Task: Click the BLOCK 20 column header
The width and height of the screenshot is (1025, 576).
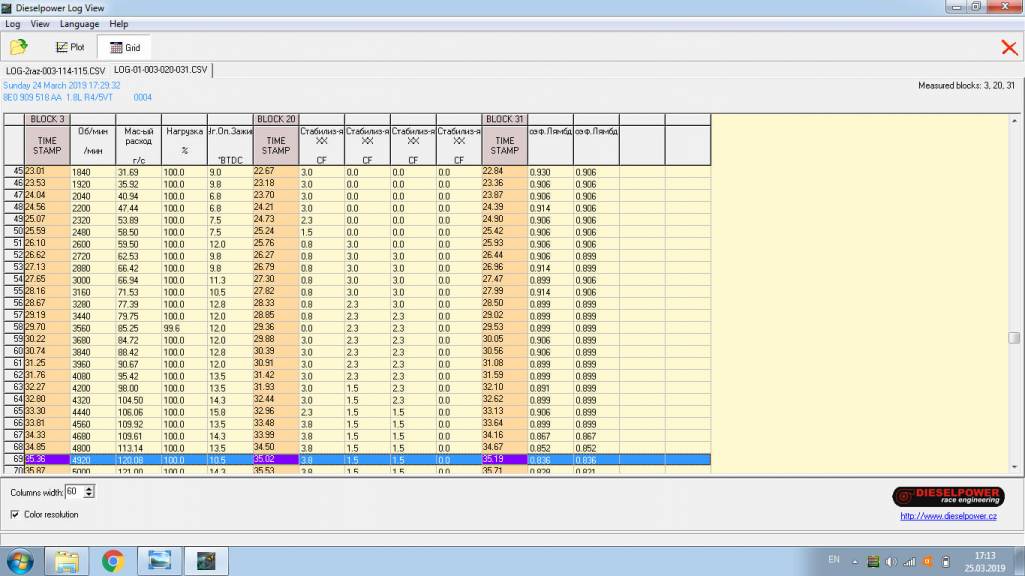Action: point(276,119)
